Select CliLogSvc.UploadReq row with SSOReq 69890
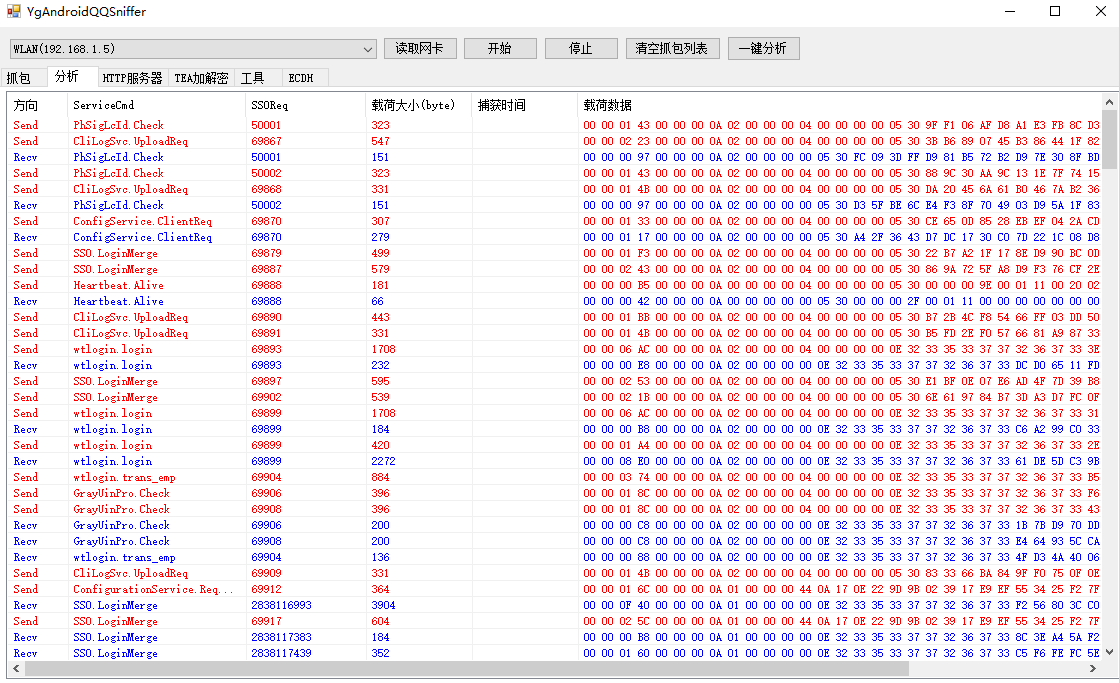Image resolution: width=1119 pixels, height=683 pixels. click(x=555, y=317)
